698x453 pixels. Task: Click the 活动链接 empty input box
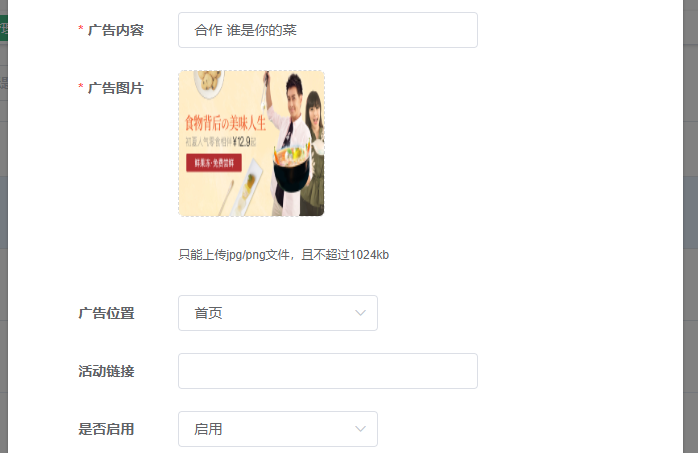328,371
